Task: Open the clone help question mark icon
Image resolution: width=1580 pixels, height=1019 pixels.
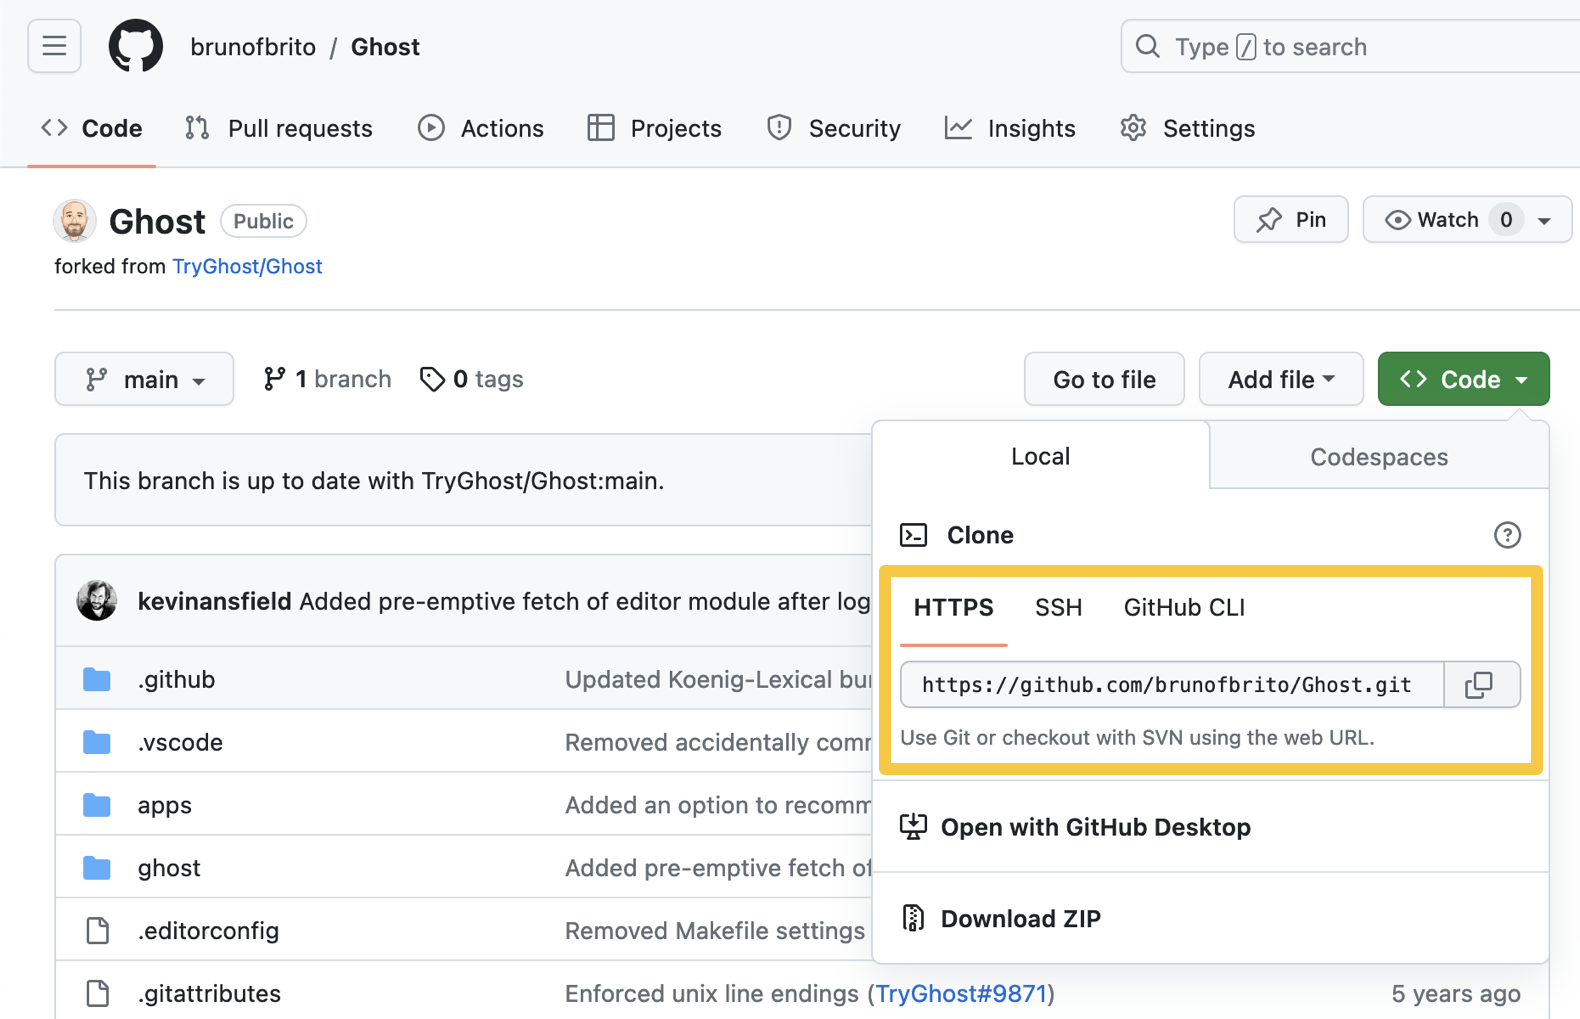Action: point(1507,535)
